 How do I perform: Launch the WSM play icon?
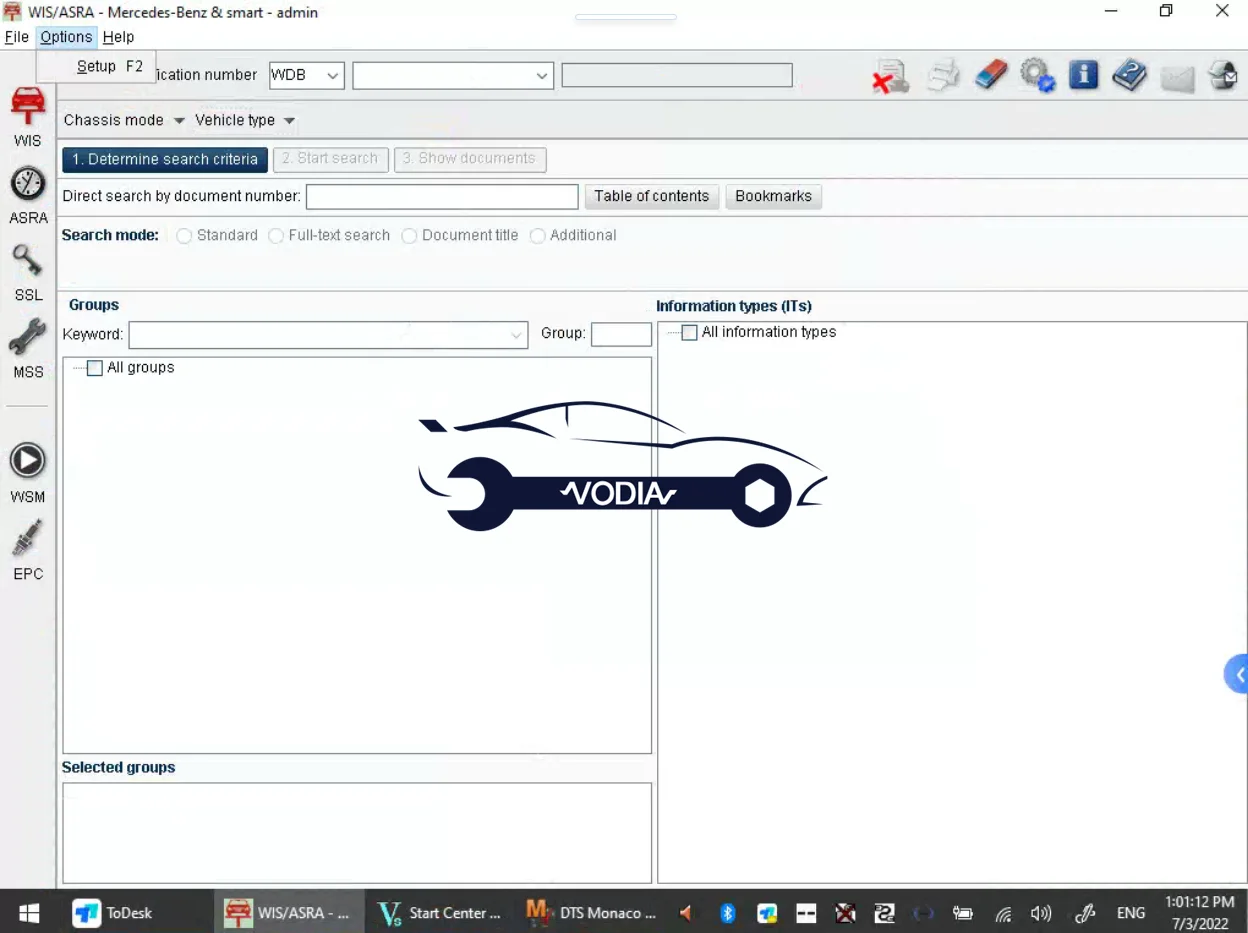point(28,461)
